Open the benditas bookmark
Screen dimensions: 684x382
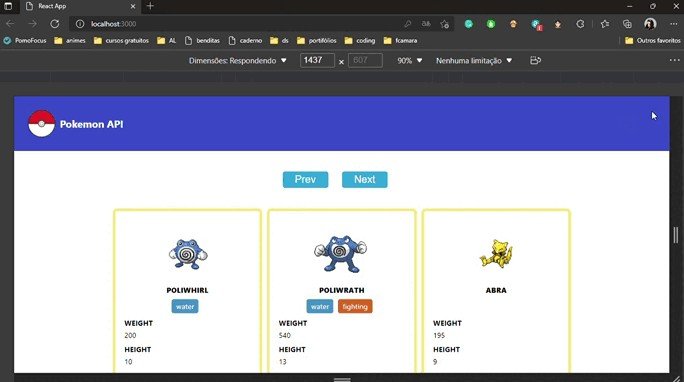pyautogui.click(x=202, y=41)
